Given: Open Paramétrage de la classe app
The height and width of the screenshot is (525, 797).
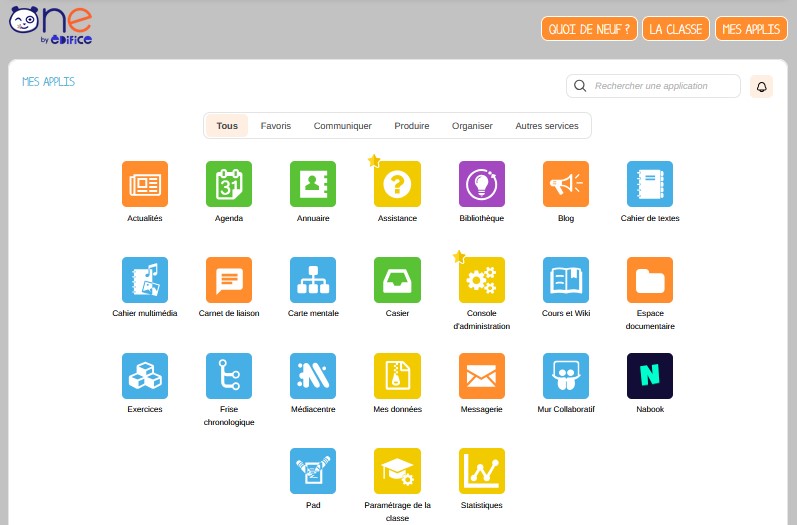Looking at the screenshot, I should tap(397, 471).
